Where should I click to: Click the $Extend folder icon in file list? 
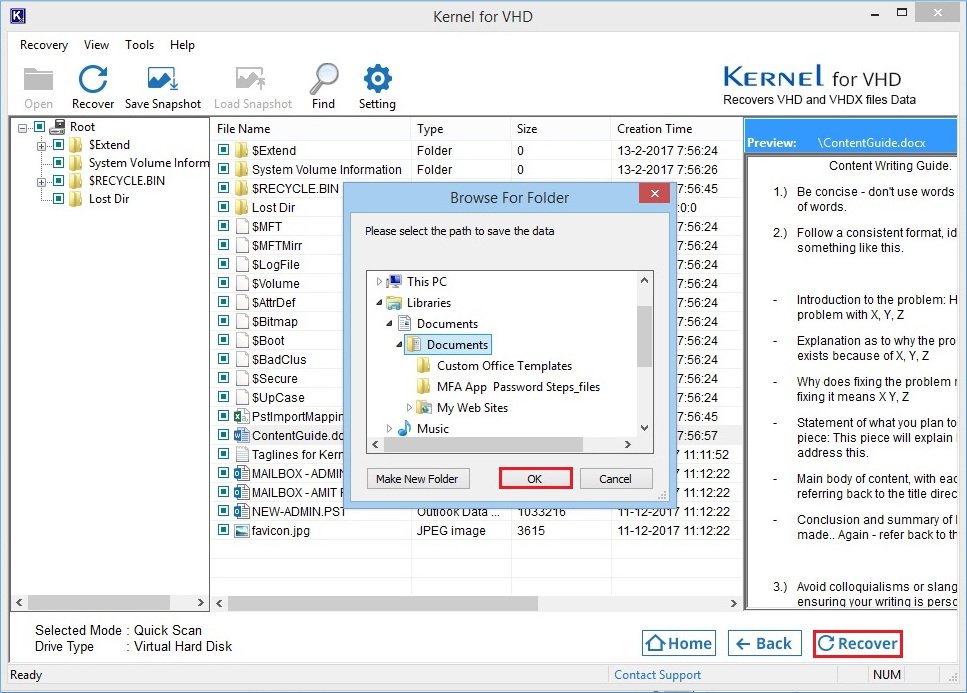point(242,150)
